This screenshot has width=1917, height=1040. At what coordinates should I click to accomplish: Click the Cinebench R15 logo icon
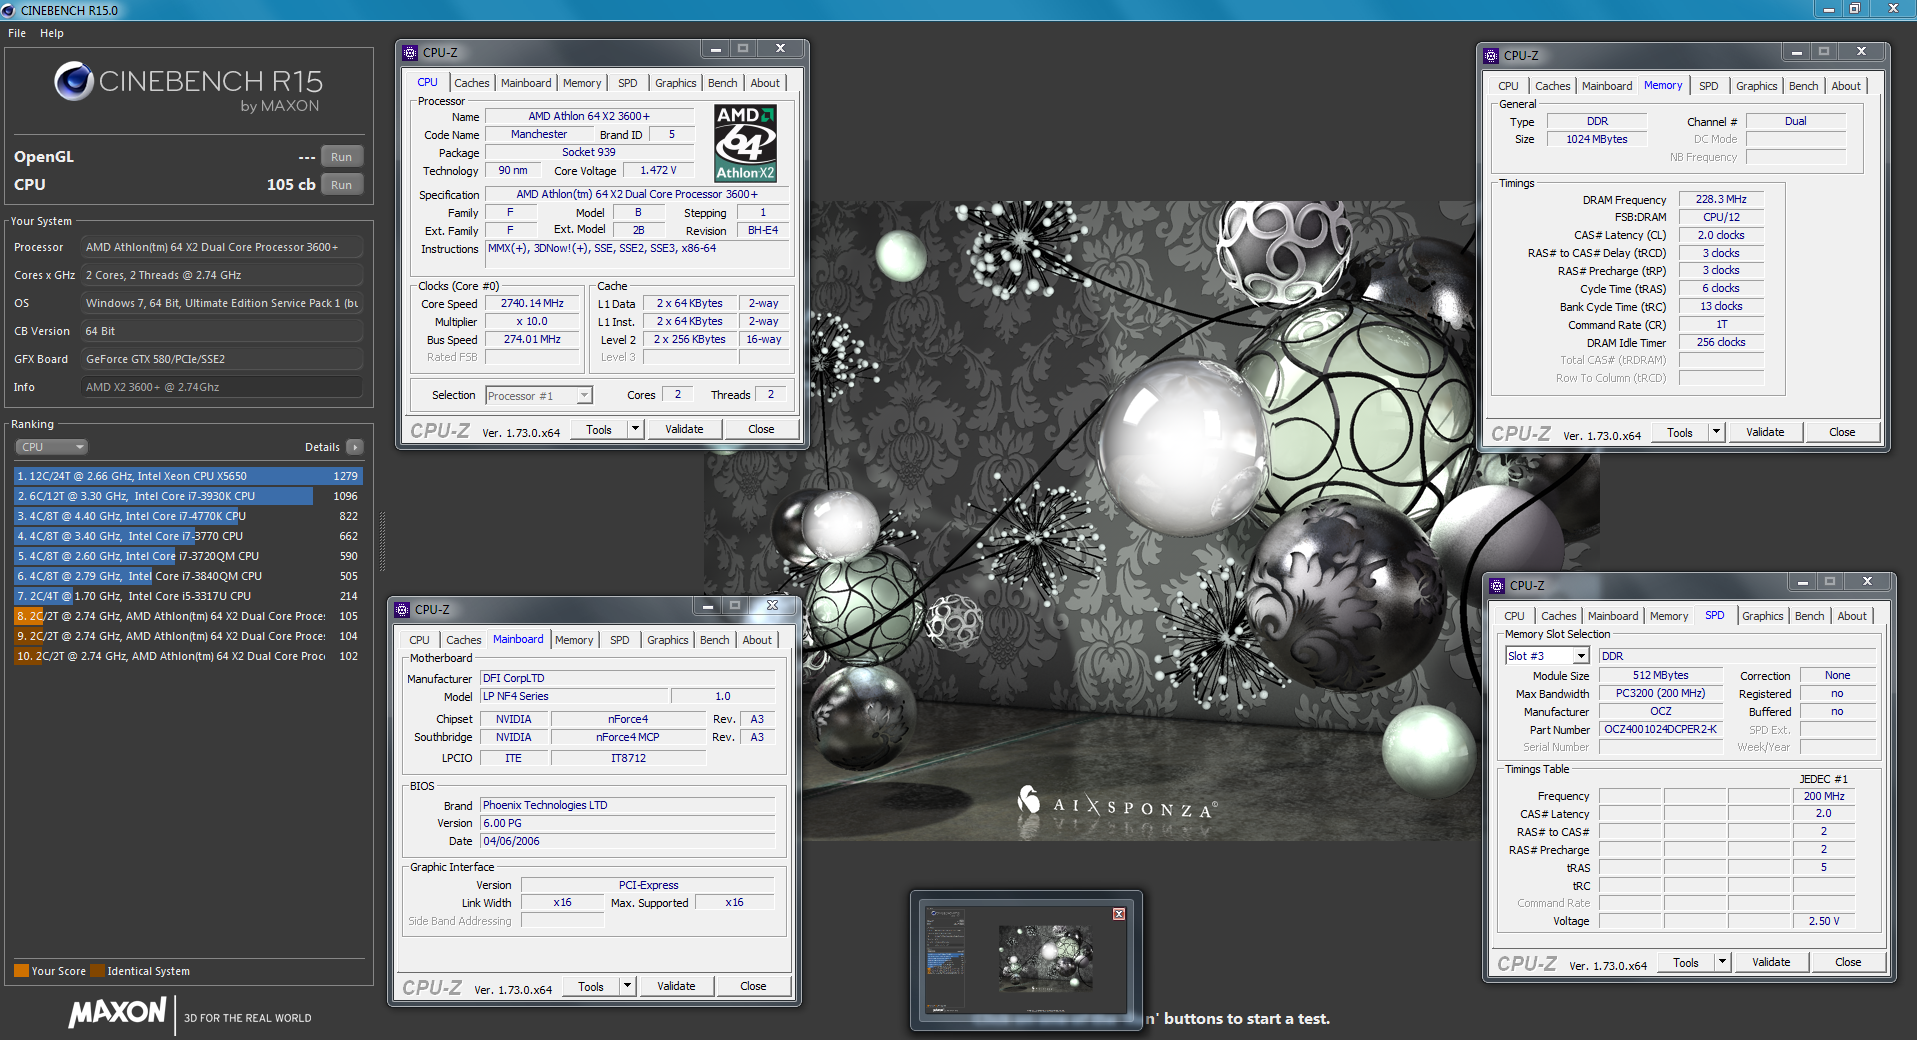(74, 81)
